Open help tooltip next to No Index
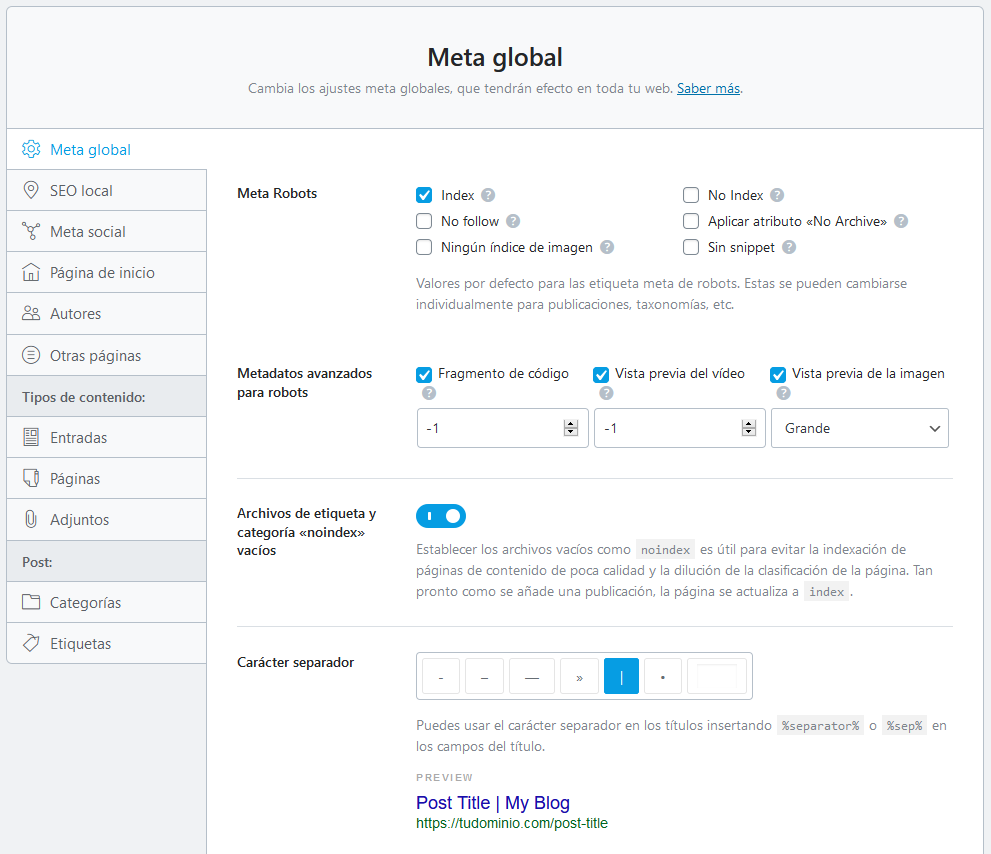 (777, 195)
